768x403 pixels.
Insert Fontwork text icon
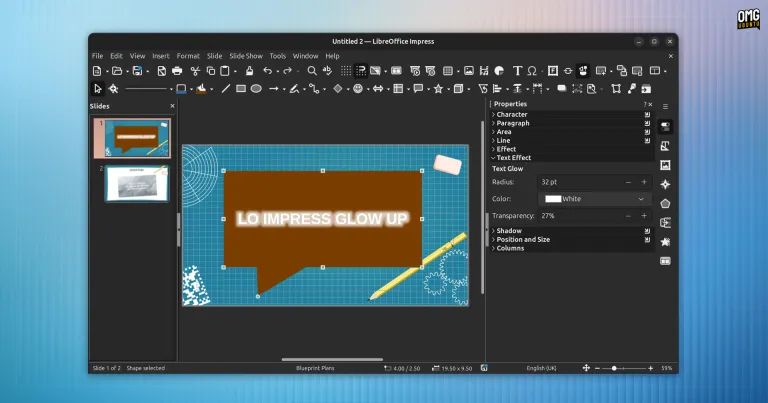(x=552, y=71)
